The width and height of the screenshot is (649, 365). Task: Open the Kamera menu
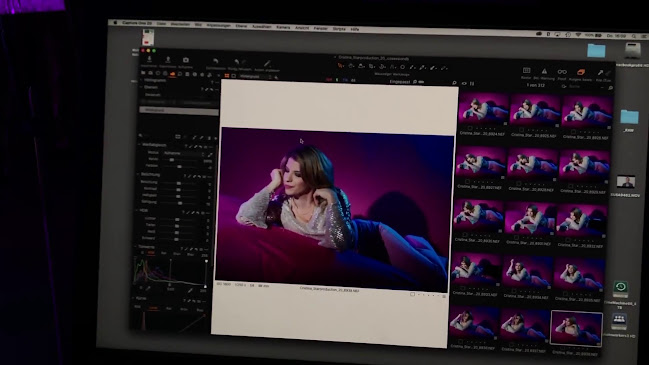click(x=283, y=27)
